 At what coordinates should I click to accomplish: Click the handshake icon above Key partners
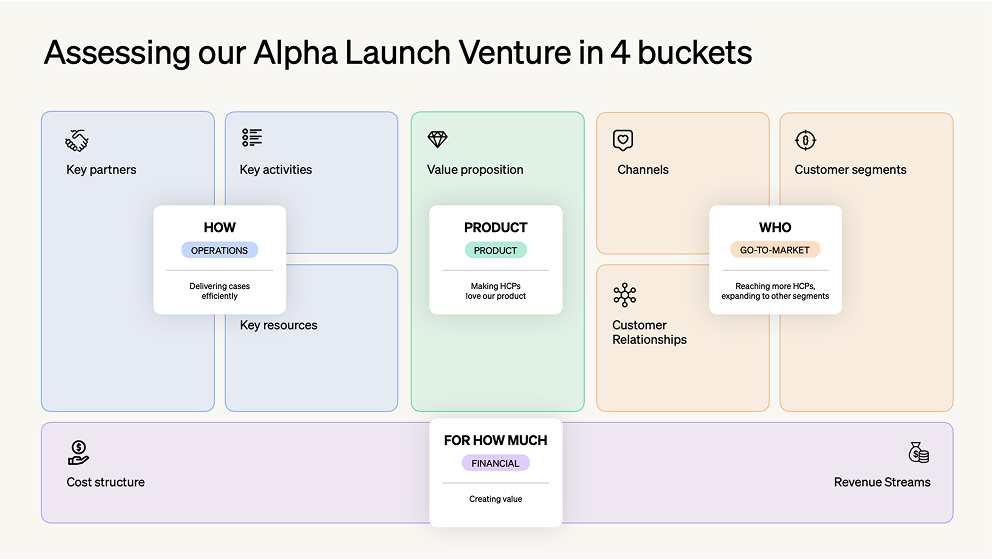coord(77,140)
